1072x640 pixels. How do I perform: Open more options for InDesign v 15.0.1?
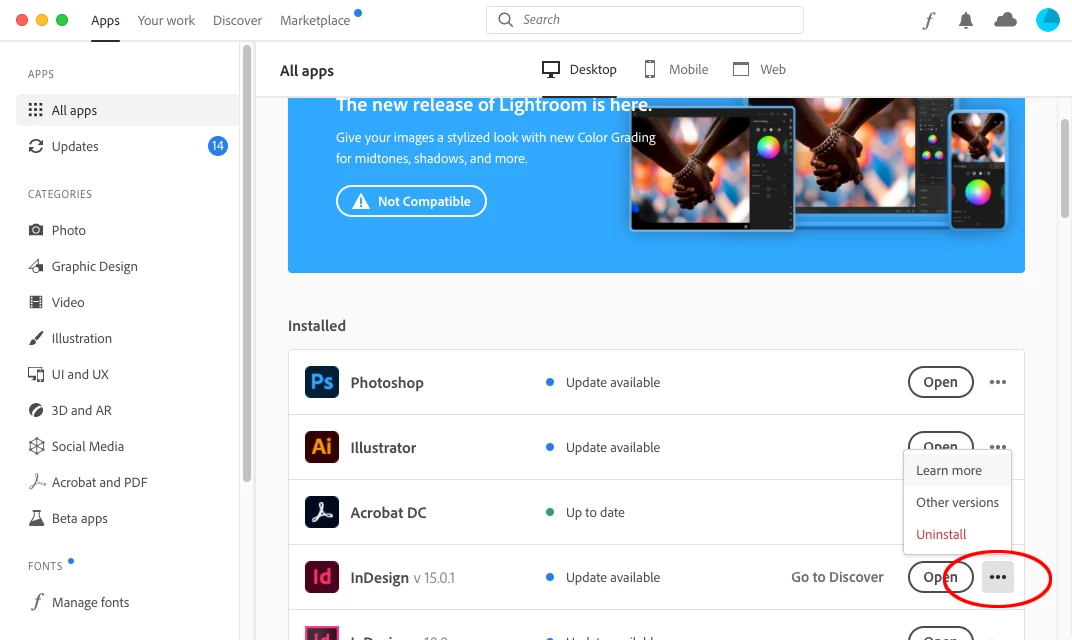(997, 577)
